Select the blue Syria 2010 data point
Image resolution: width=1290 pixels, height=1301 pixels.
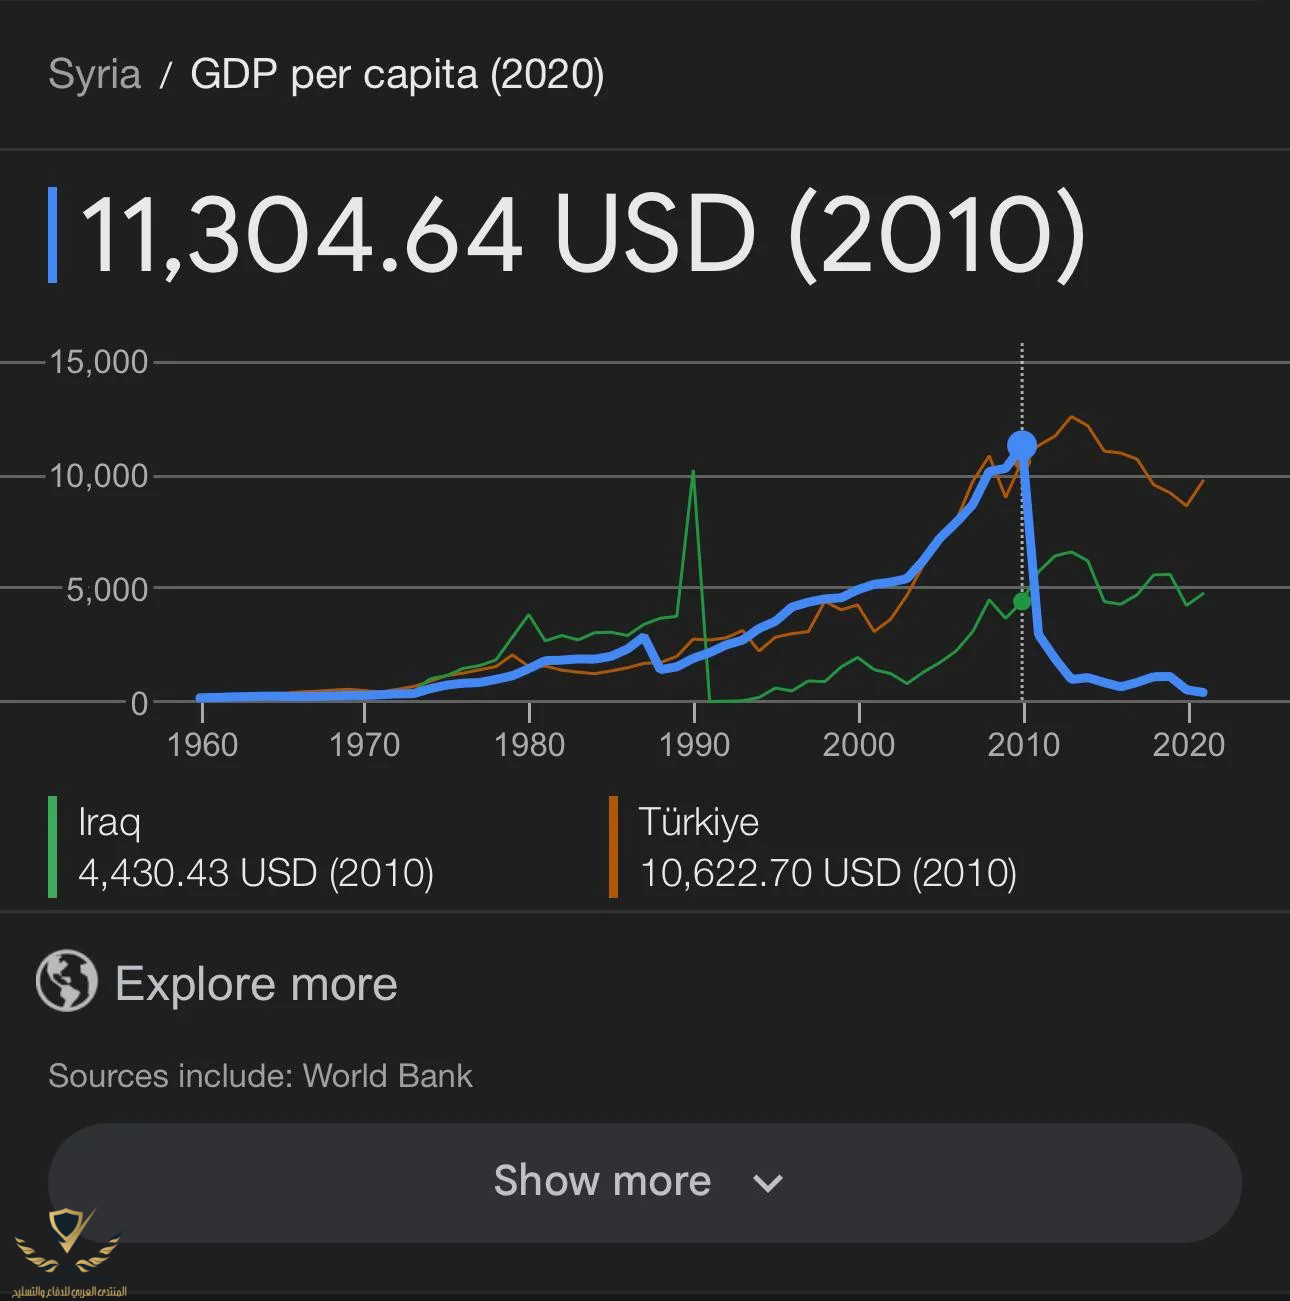[x=1021, y=445]
